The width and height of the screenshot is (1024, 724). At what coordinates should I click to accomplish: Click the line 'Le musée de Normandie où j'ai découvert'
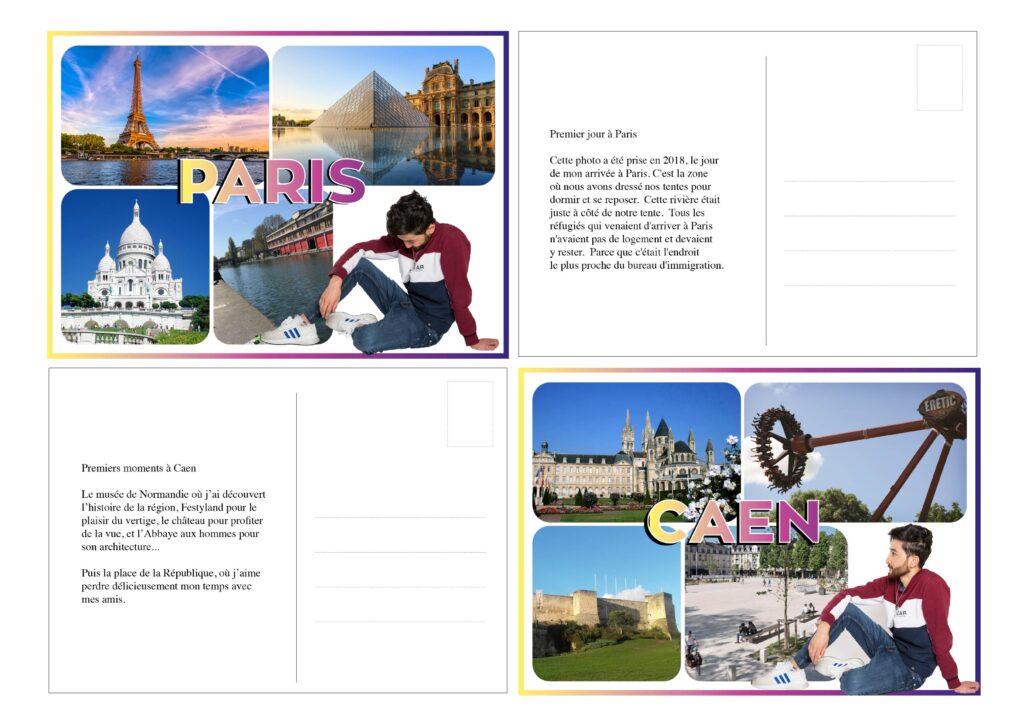point(173,494)
